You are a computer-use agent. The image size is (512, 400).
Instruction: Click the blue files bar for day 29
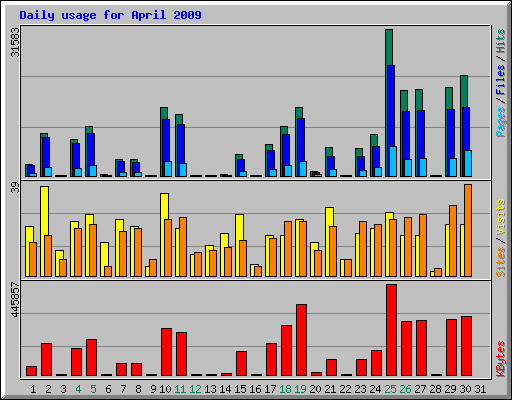click(451, 134)
